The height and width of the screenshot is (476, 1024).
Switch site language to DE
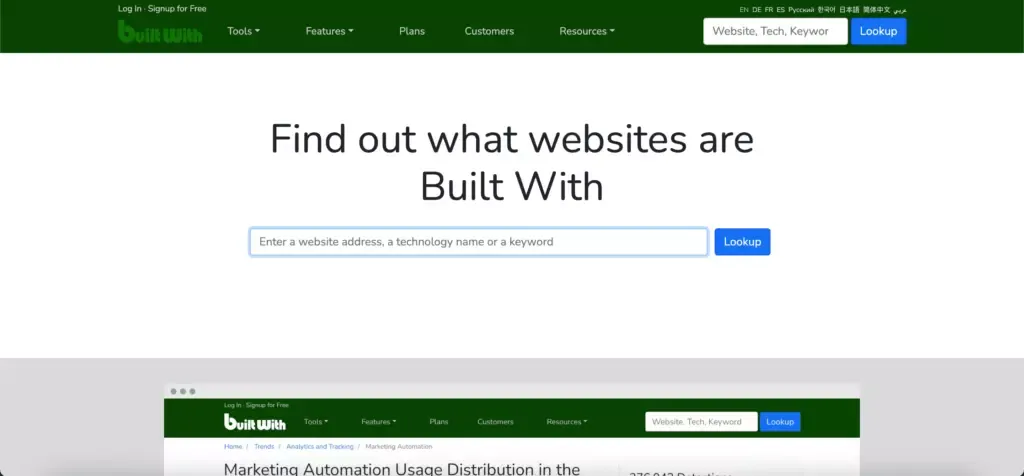click(x=756, y=10)
